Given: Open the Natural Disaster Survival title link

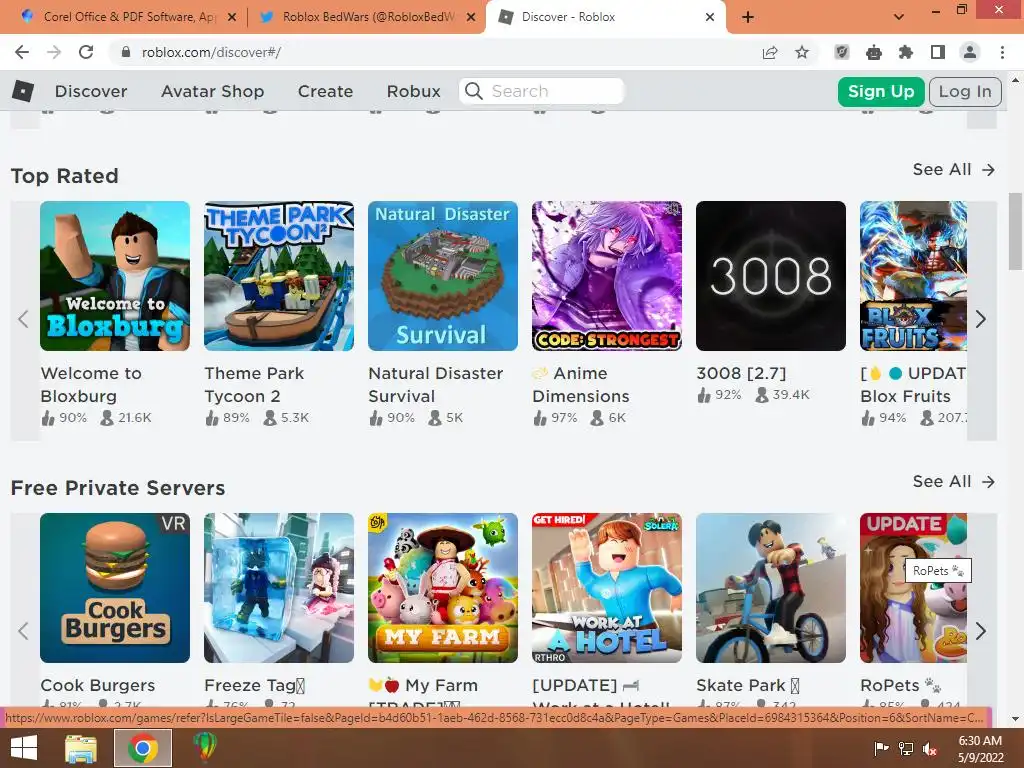Looking at the screenshot, I should [436, 385].
